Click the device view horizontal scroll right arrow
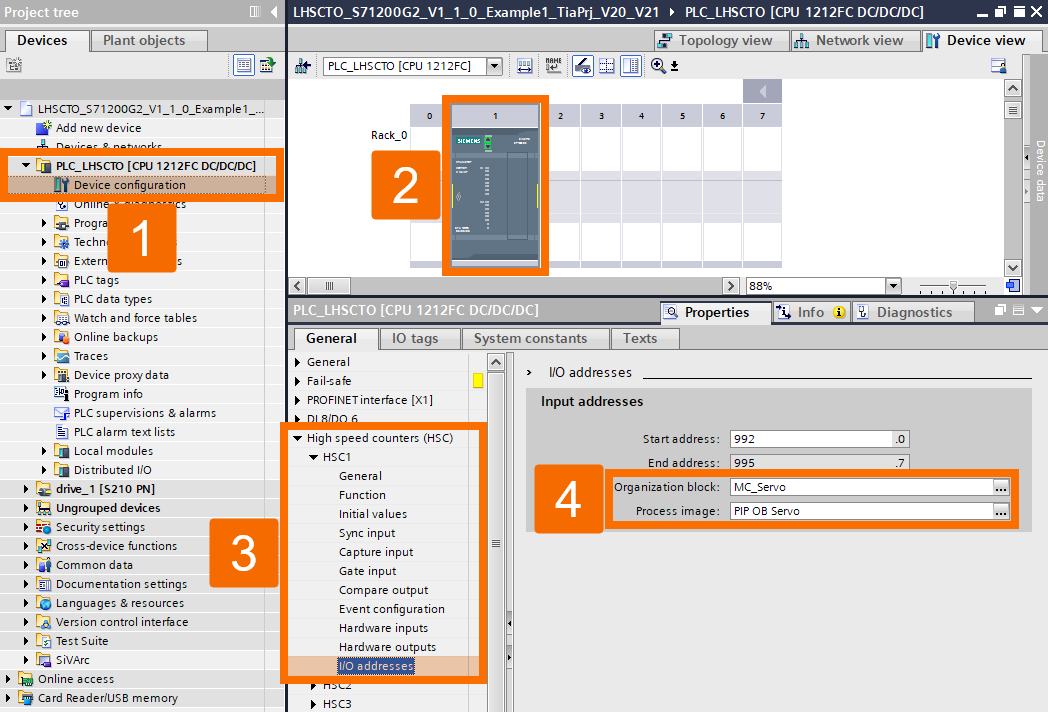1048x712 pixels. pos(731,286)
